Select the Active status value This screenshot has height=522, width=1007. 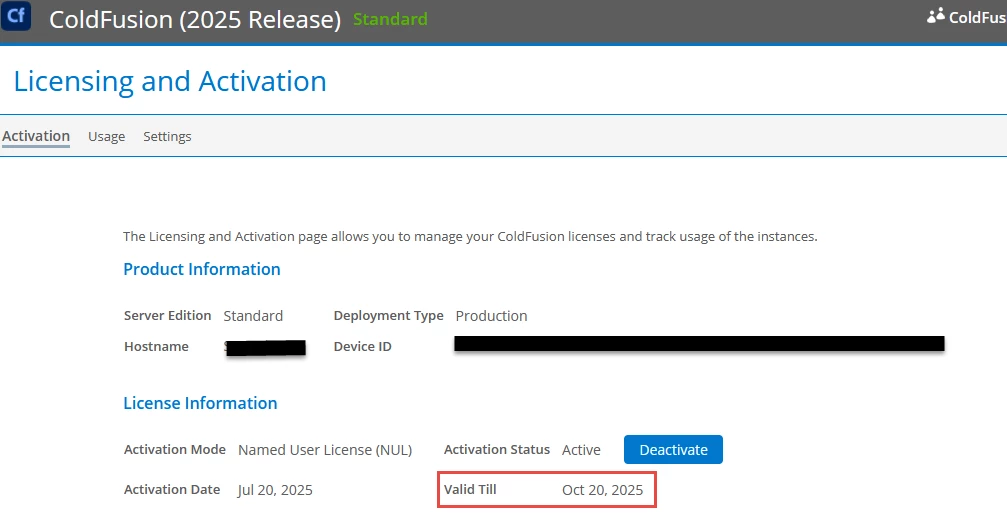pyautogui.click(x=581, y=450)
